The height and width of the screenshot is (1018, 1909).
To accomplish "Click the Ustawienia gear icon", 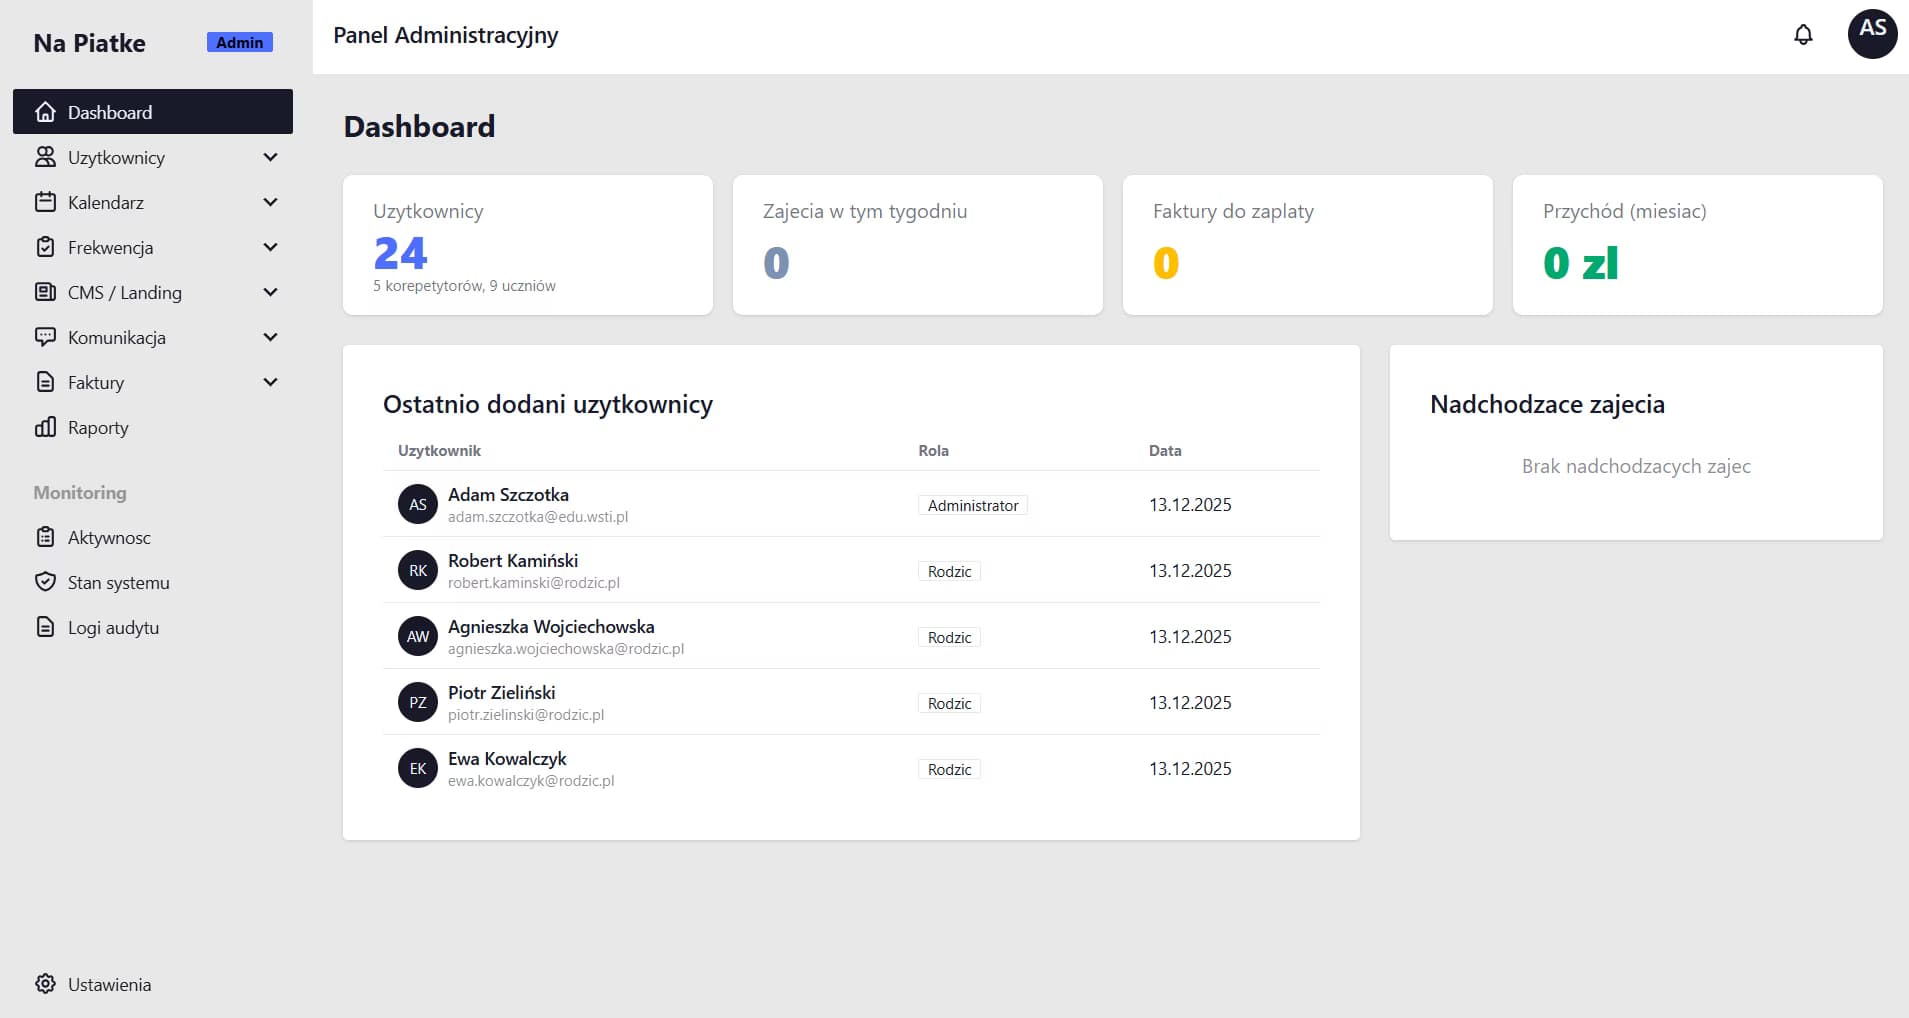I will pos(45,984).
